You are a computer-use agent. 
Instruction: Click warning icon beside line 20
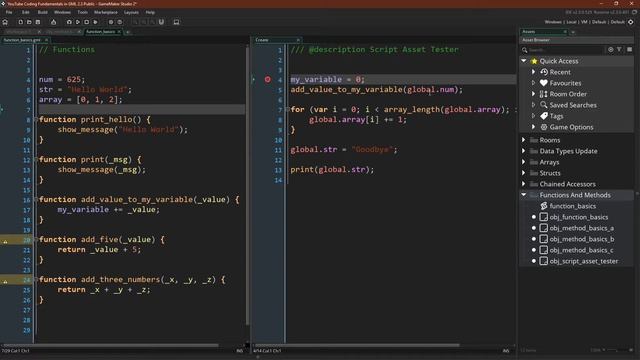[5, 242]
